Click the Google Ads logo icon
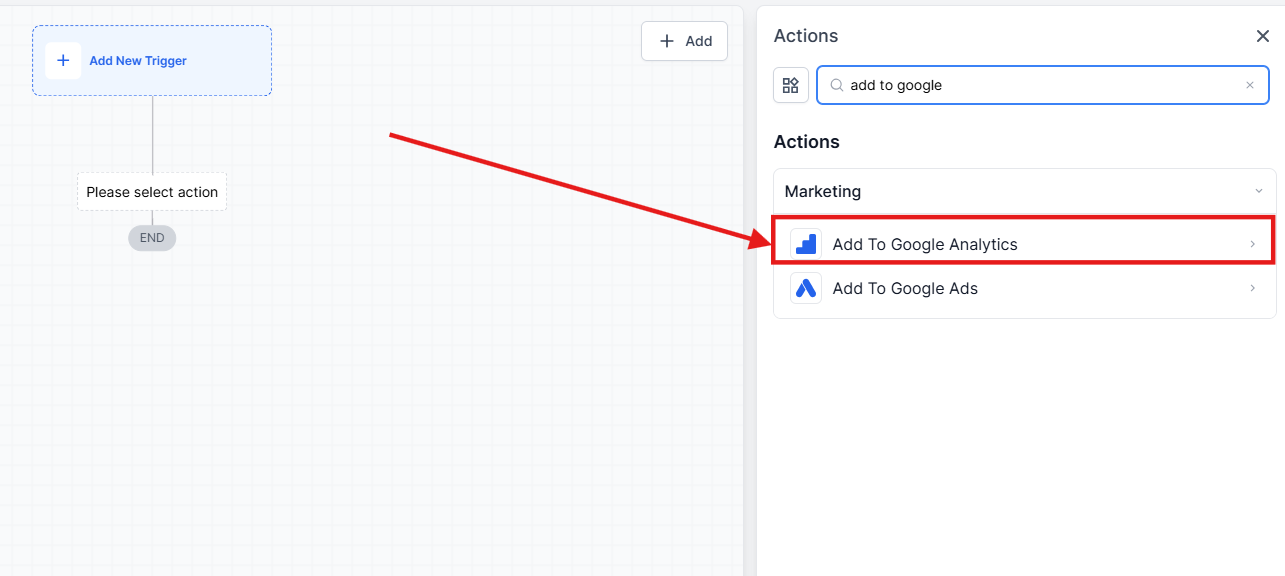Viewport: 1285px width, 576px height. [x=805, y=288]
